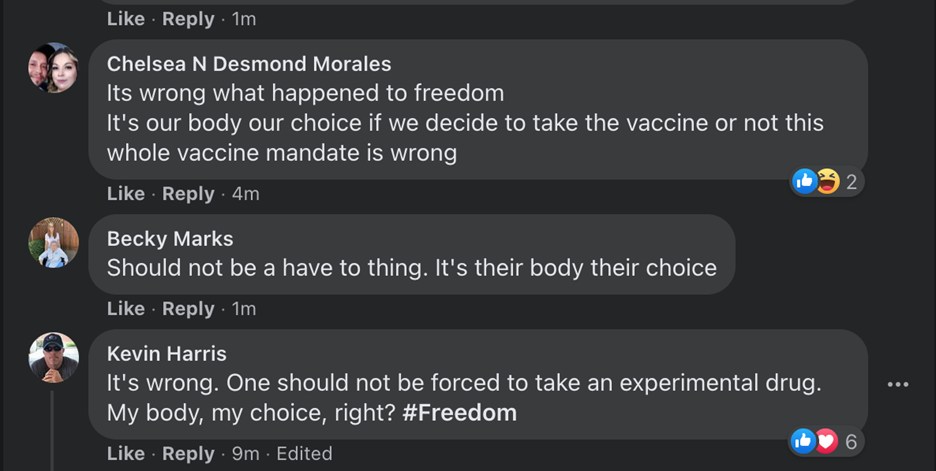View edit history via the Edited label
936x471 pixels.
pos(304,454)
